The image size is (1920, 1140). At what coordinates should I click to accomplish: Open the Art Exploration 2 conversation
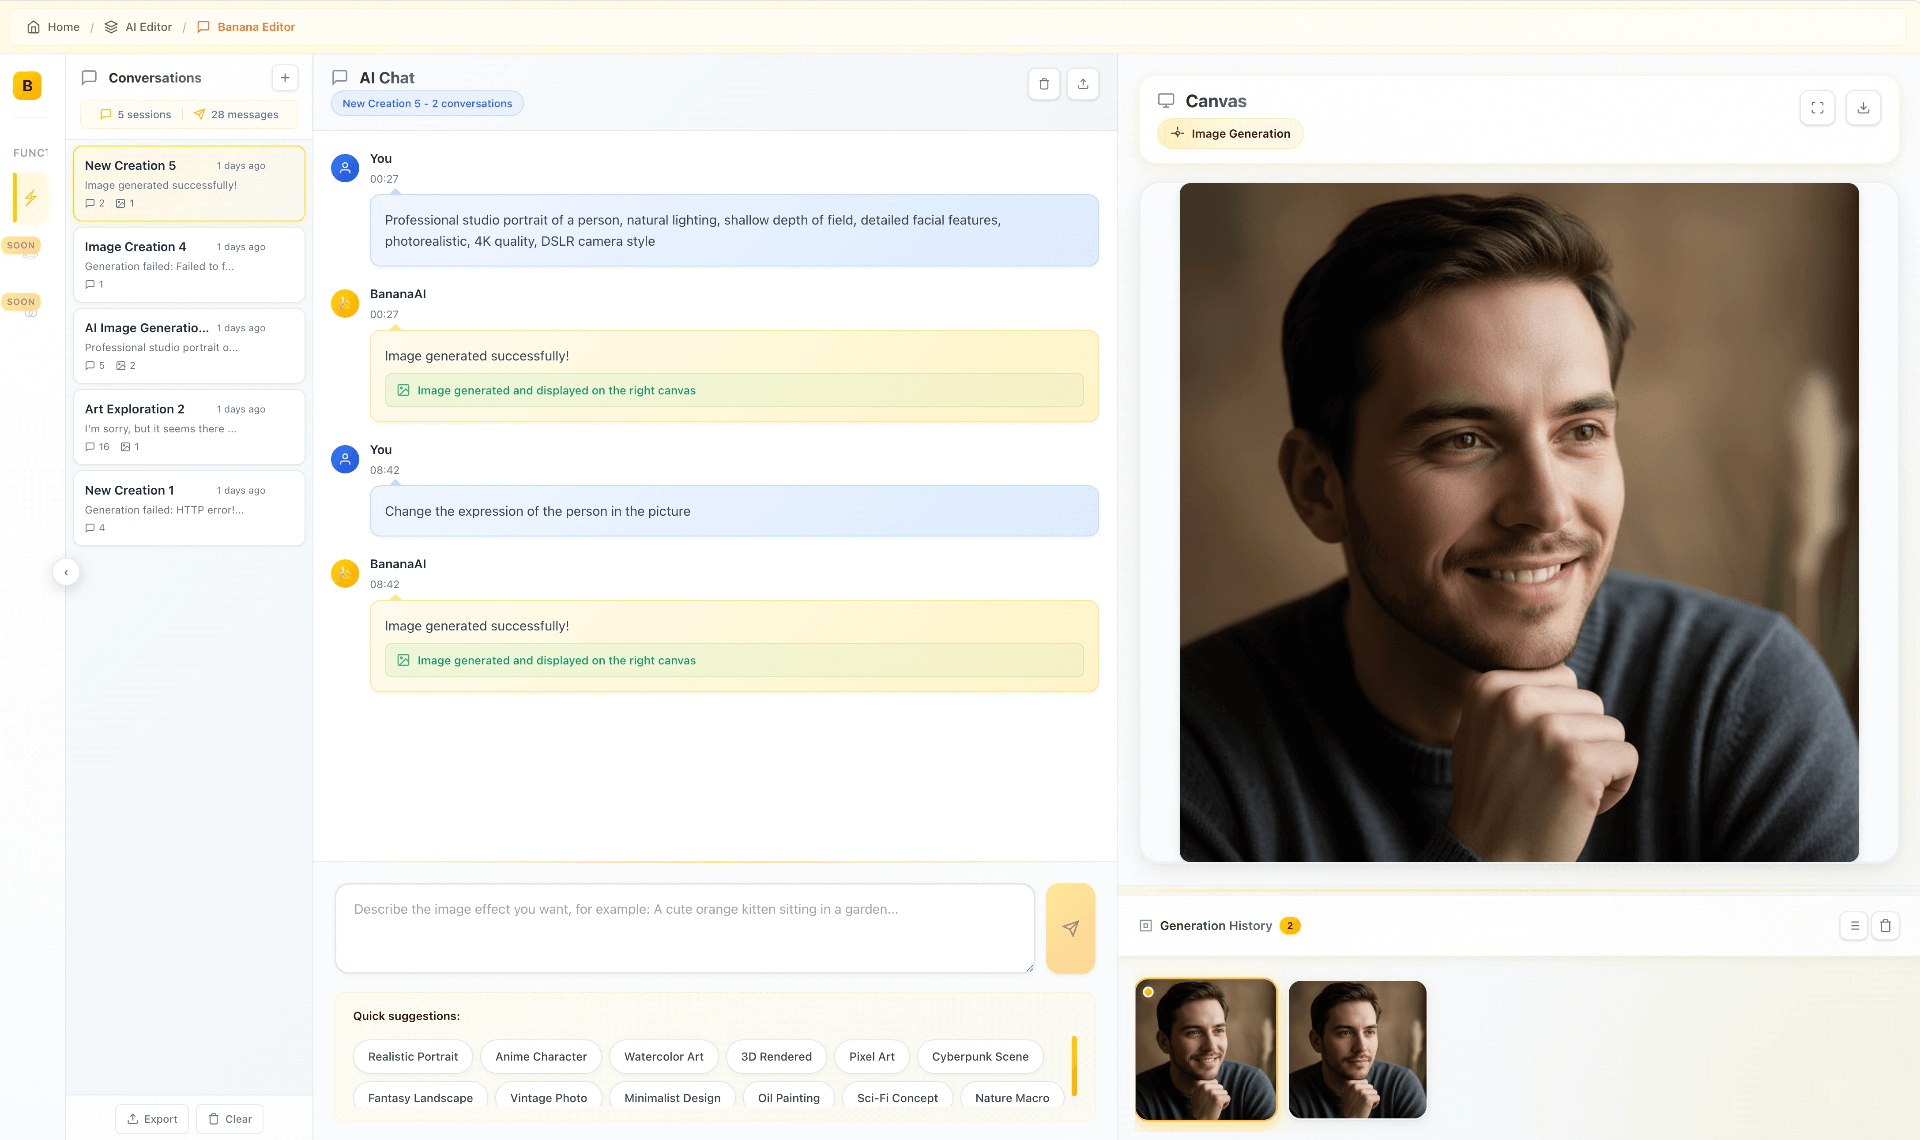pyautogui.click(x=188, y=427)
